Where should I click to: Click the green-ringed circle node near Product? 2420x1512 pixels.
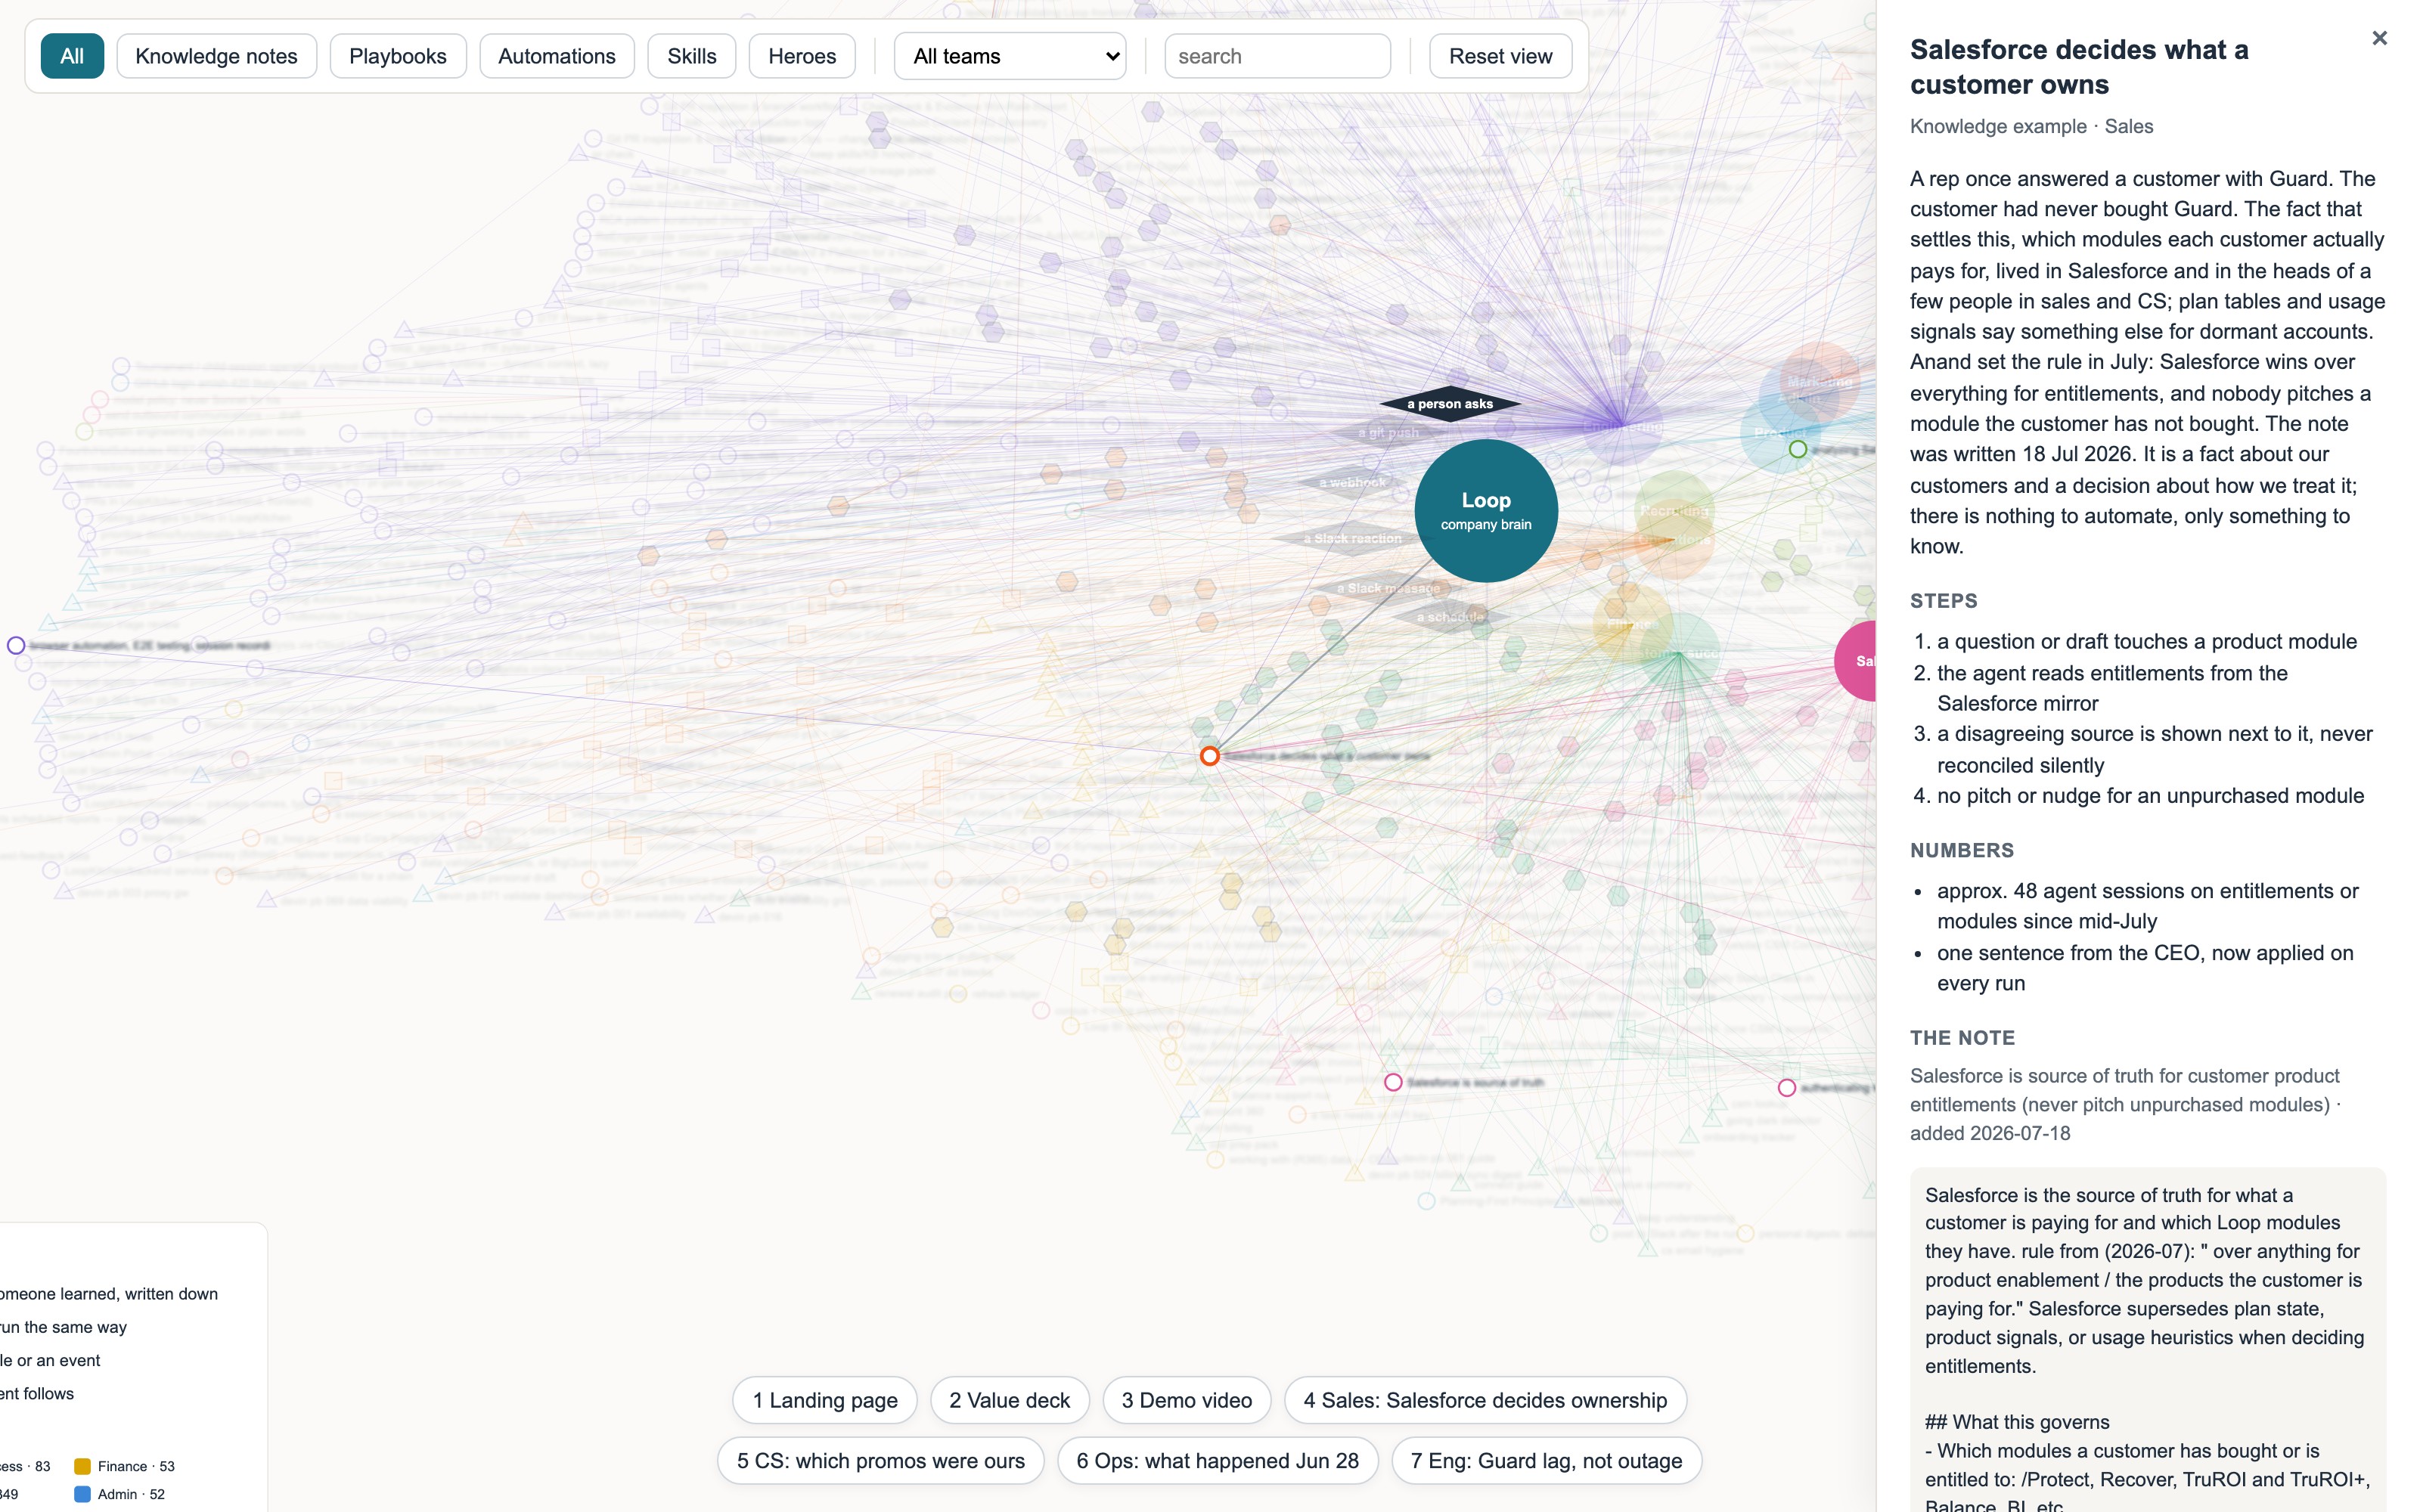pos(1798,450)
